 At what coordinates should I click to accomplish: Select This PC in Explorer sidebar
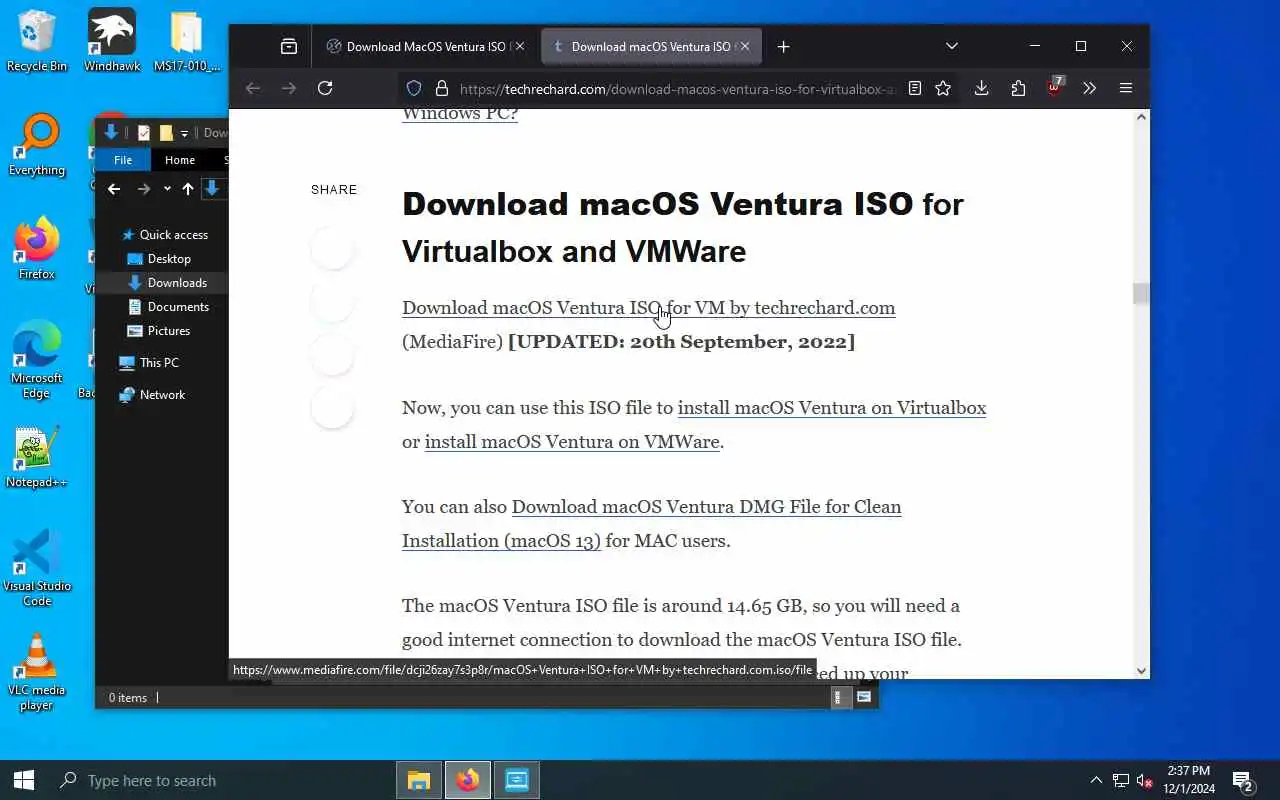[149, 363]
